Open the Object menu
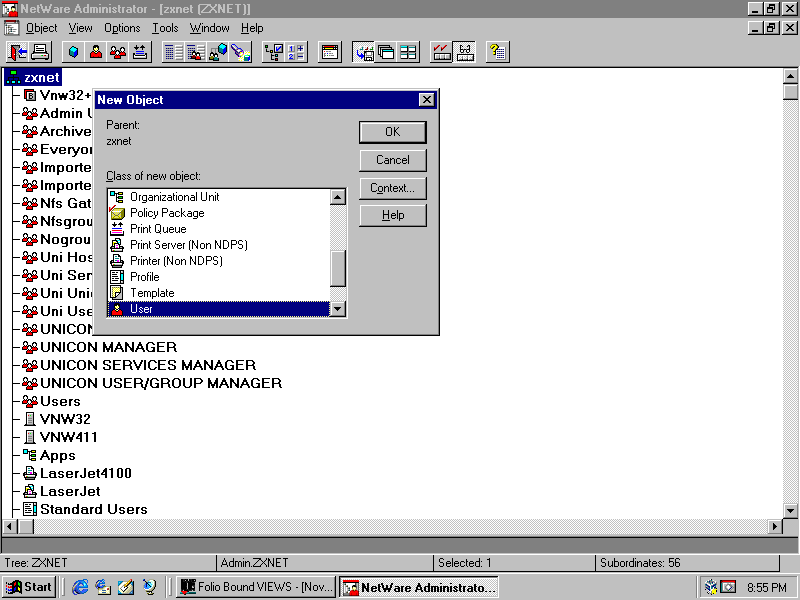This screenshot has width=800, height=600. click(41, 28)
